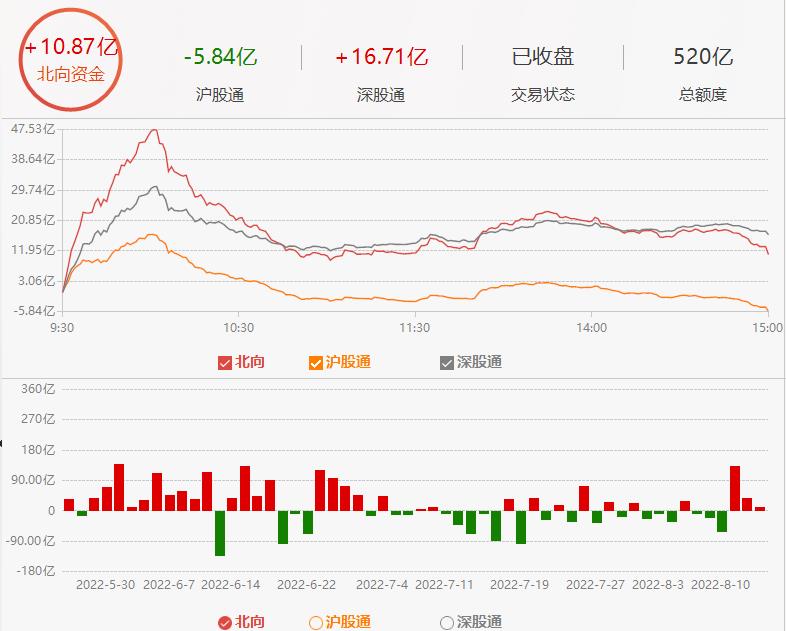
Task: Select the 沪股通 radio button below bar chart
Action: 316,623
